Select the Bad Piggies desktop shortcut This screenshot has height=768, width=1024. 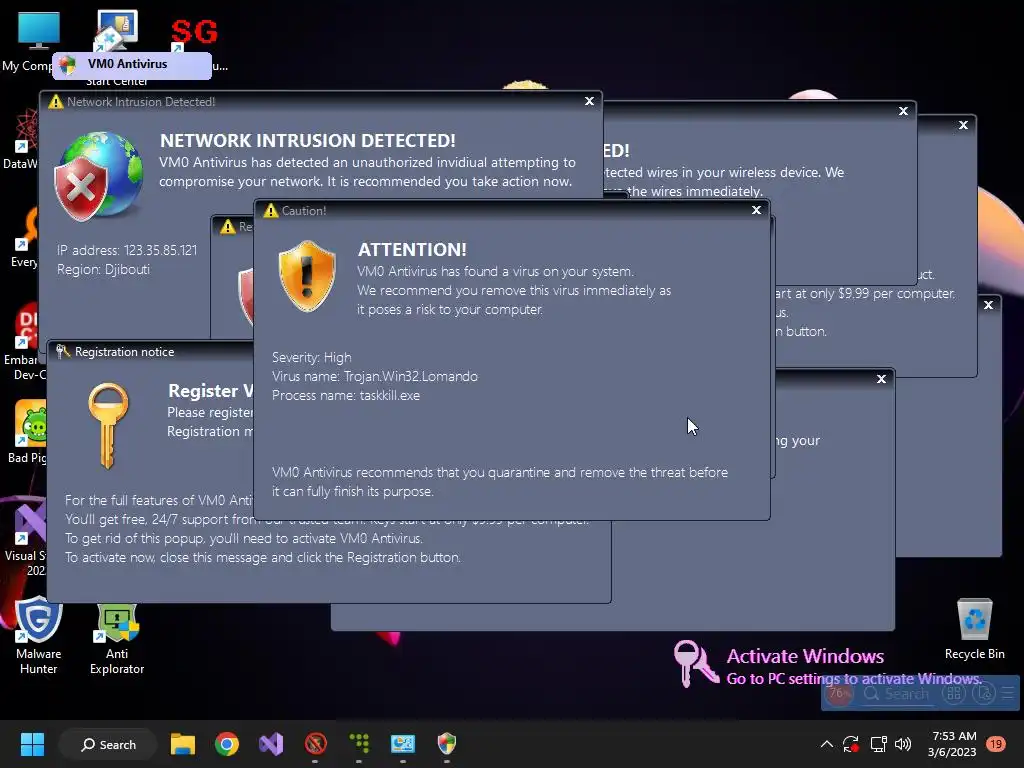(29, 431)
